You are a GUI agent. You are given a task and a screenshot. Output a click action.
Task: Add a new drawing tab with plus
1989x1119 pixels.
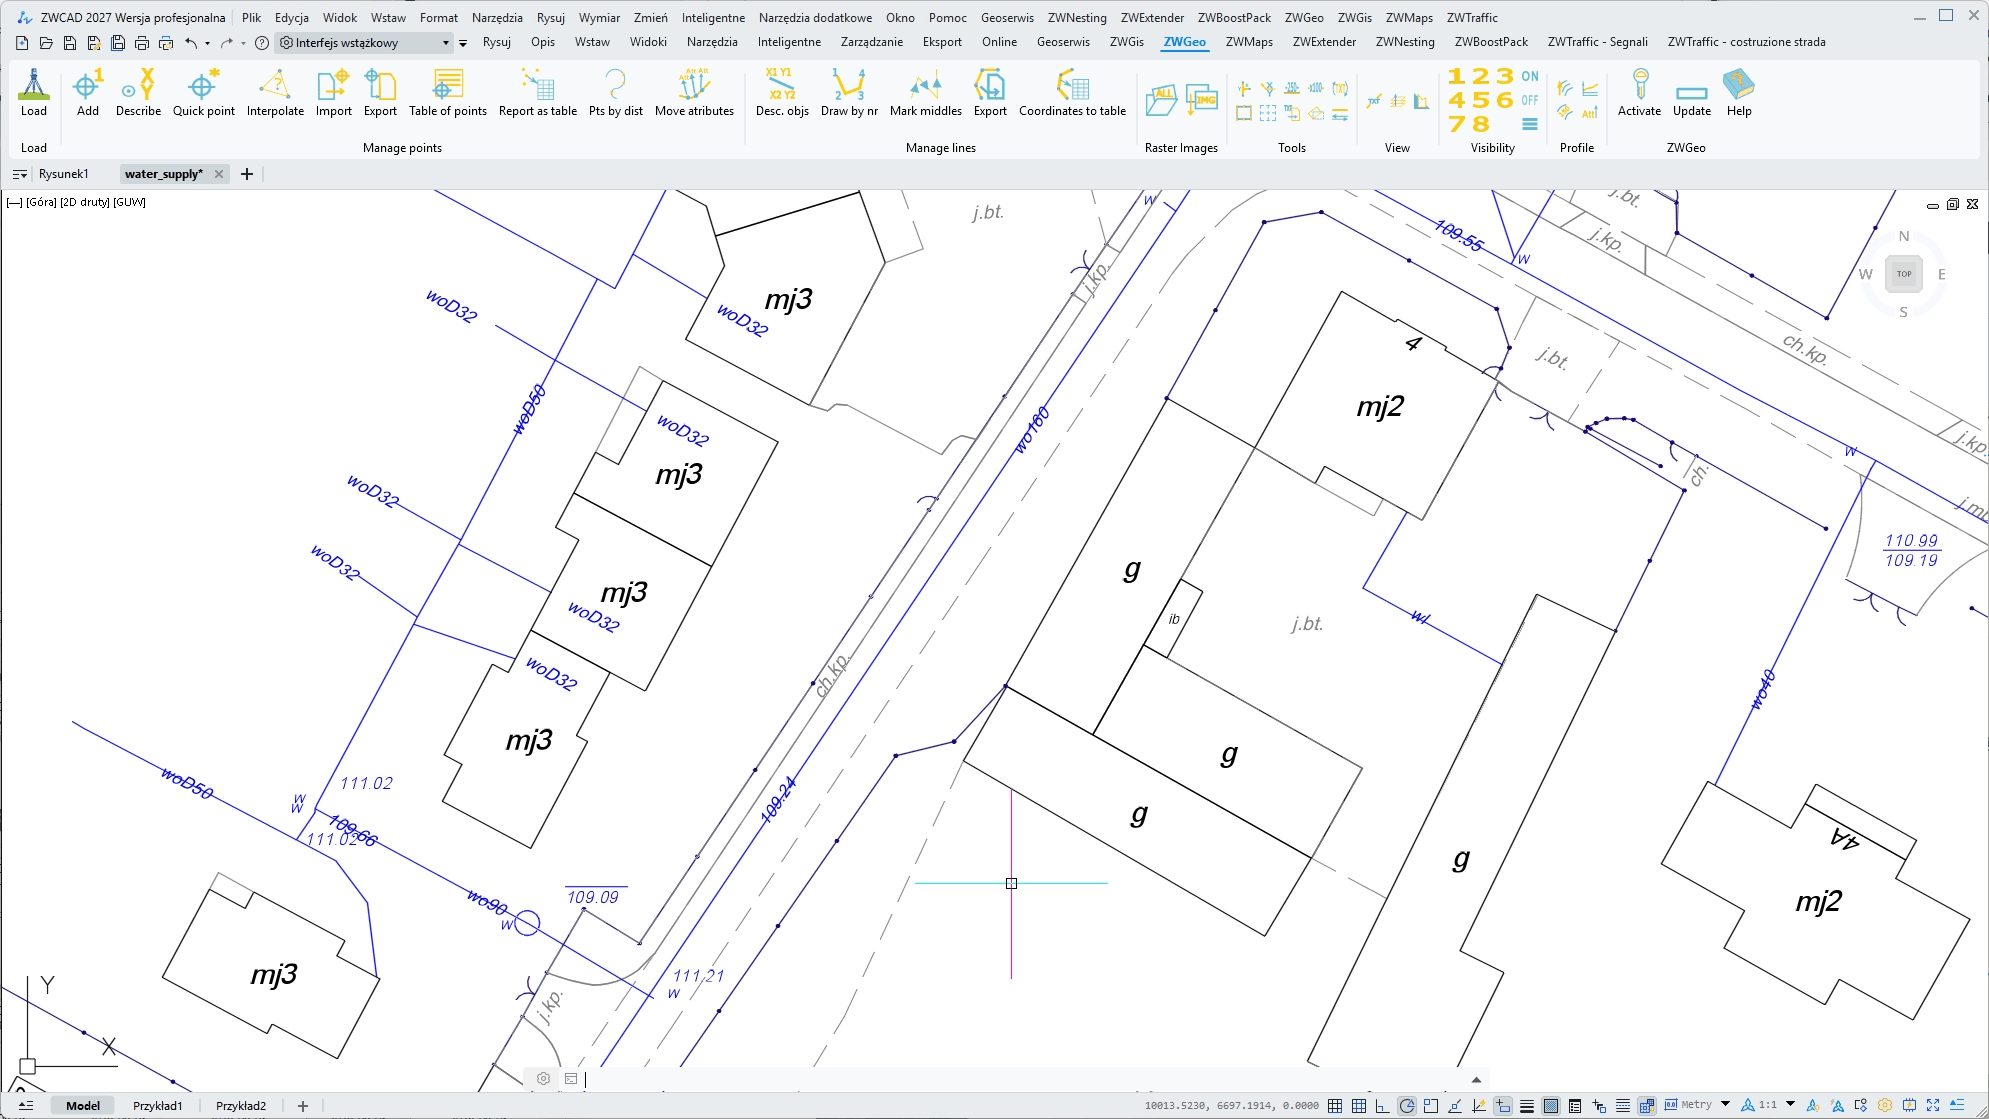point(247,174)
